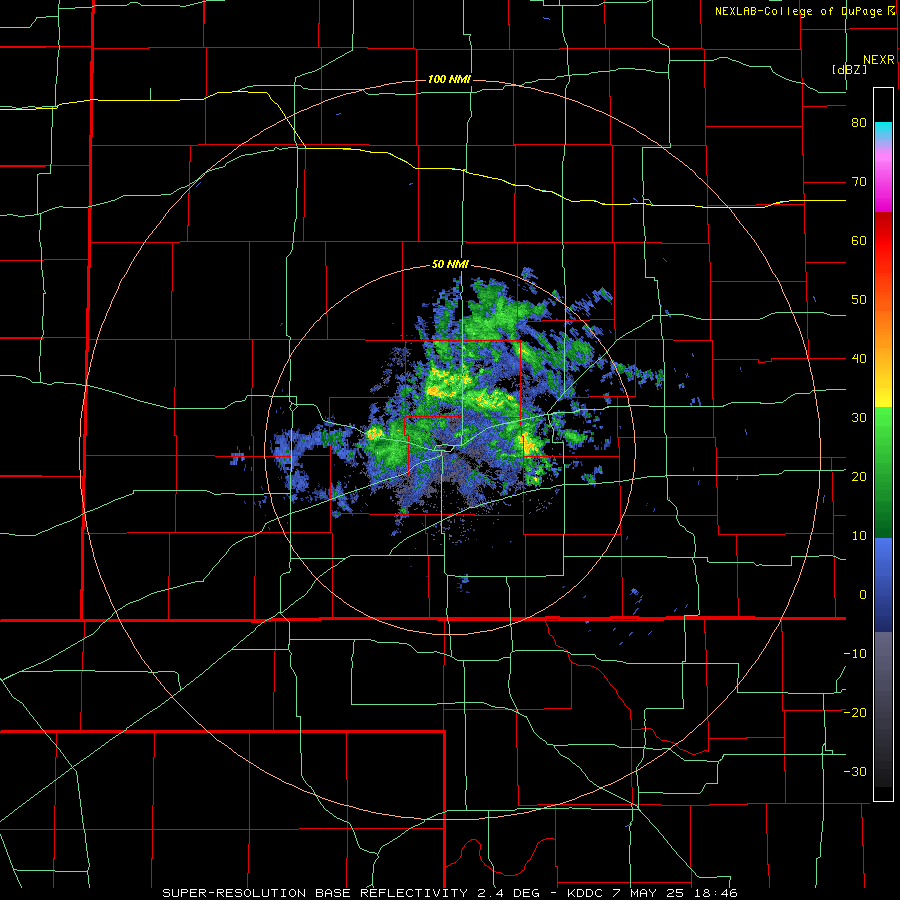
Task: Click the 20 value on the dBZ scale
Action: 859,477
